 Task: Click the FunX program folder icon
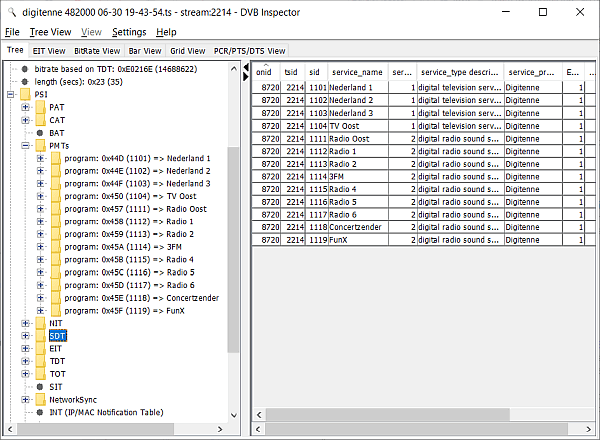click(x=56, y=311)
